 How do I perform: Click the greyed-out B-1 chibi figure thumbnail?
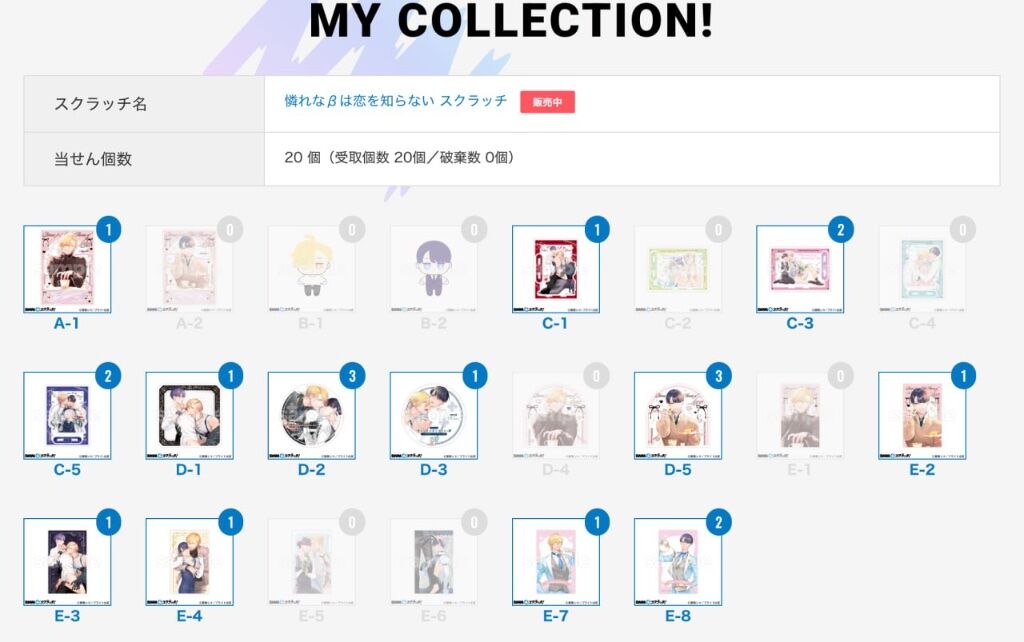312,269
